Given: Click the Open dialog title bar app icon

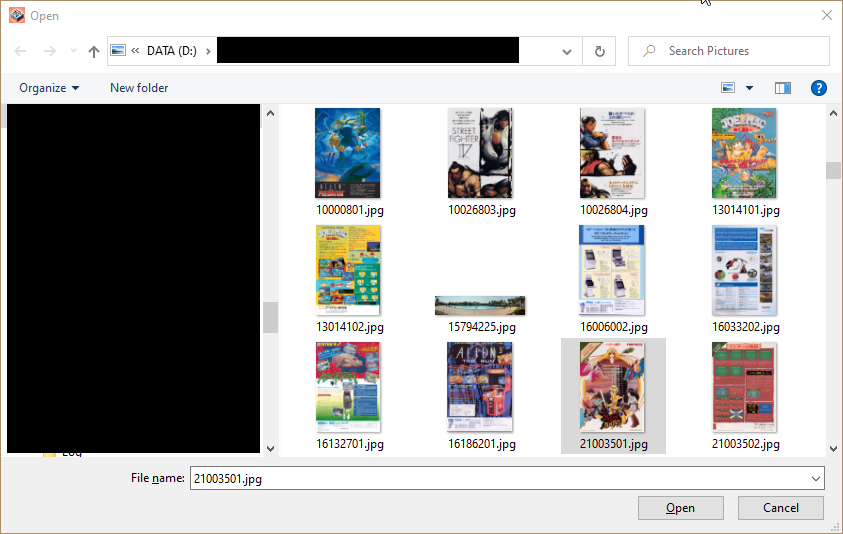Looking at the screenshot, I should (17, 15).
